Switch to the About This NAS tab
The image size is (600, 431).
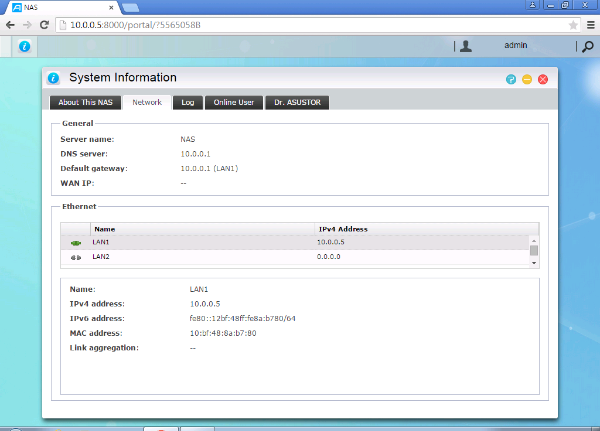[85, 103]
